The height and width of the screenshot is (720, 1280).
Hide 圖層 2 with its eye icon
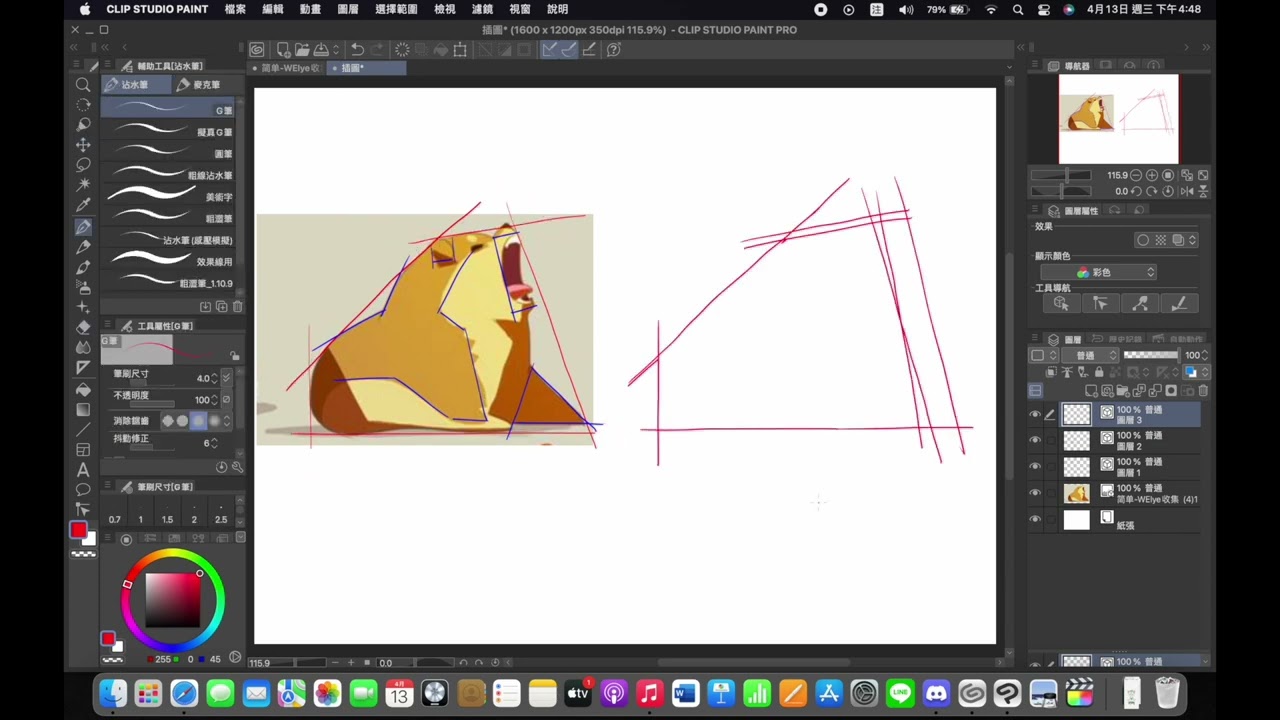pyautogui.click(x=1035, y=441)
